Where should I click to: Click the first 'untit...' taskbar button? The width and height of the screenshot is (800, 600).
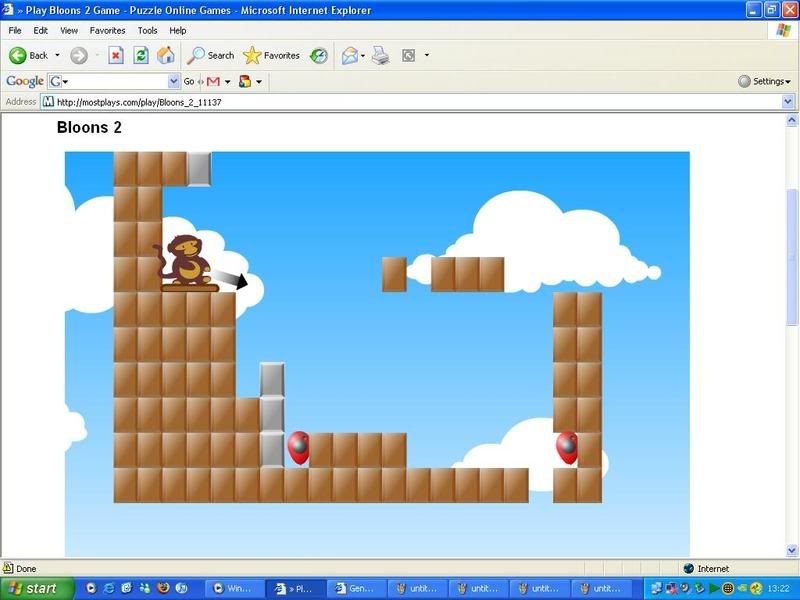point(417,588)
